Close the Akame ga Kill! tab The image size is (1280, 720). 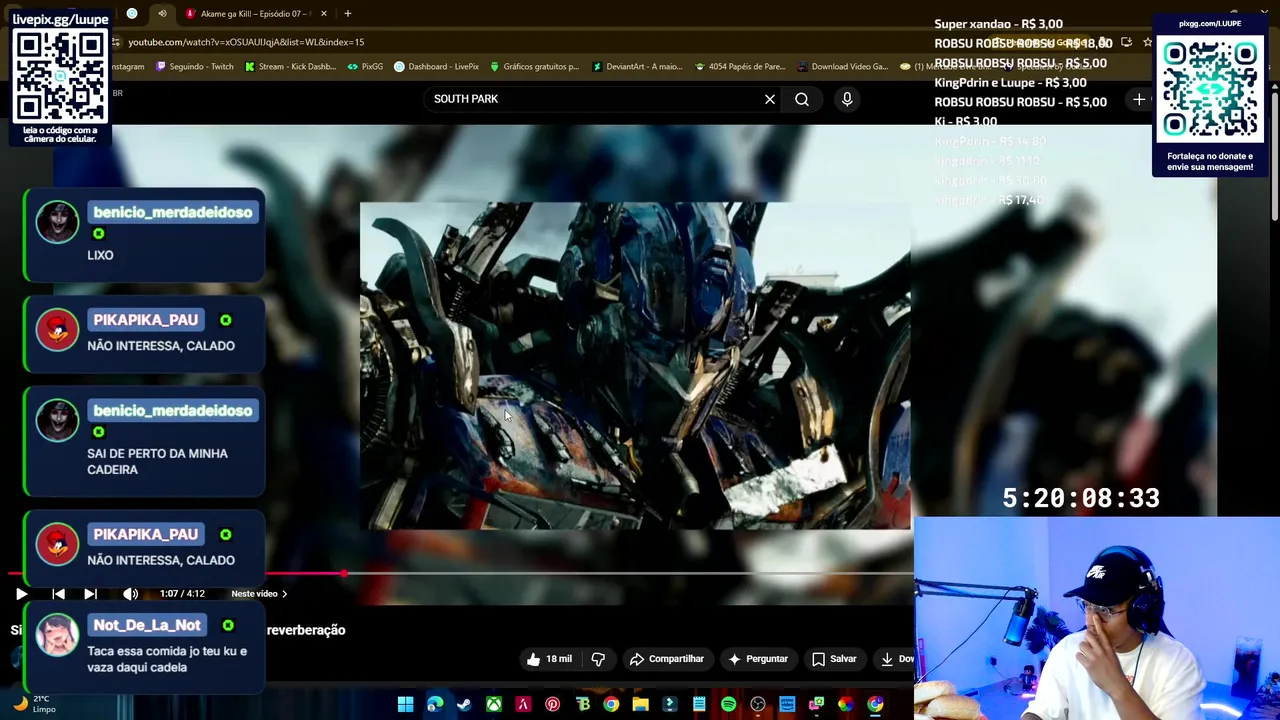[323, 14]
